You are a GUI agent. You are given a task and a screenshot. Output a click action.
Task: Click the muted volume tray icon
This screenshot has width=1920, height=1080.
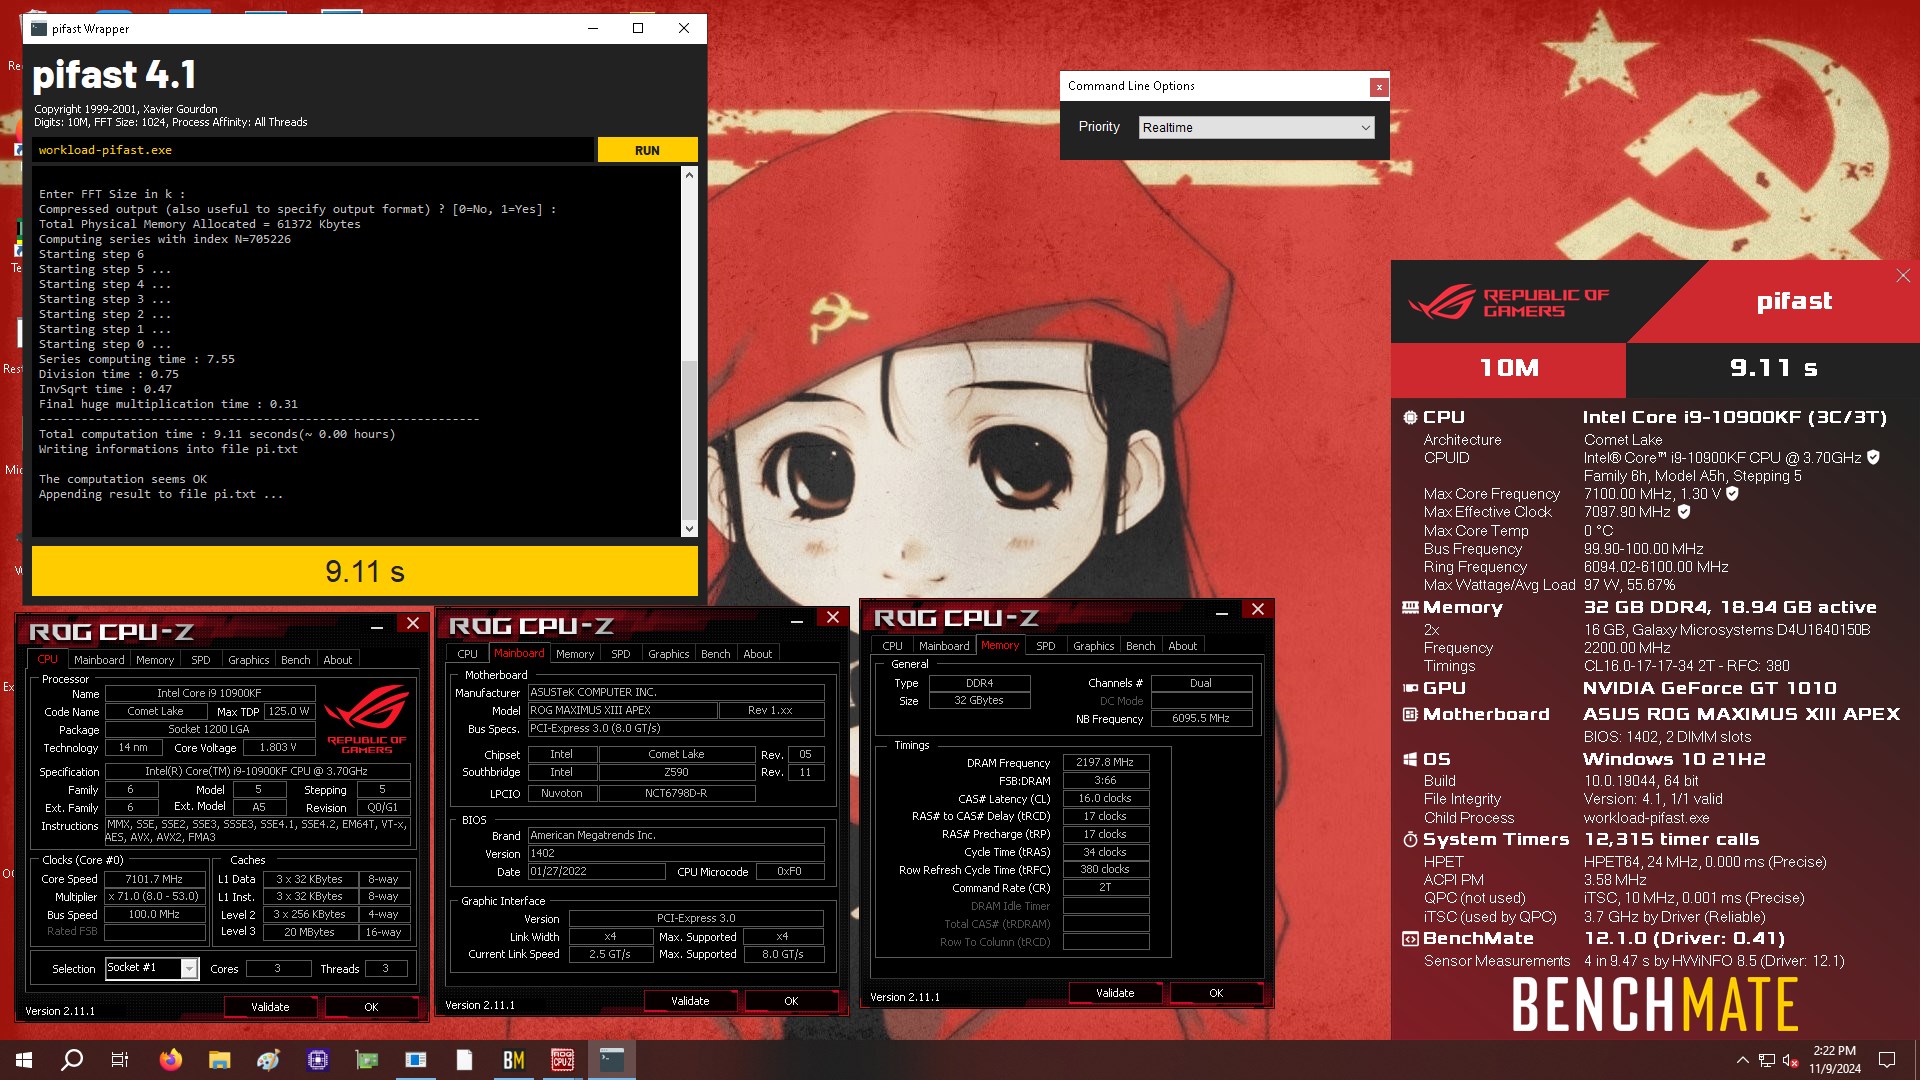(x=1791, y=1060)
